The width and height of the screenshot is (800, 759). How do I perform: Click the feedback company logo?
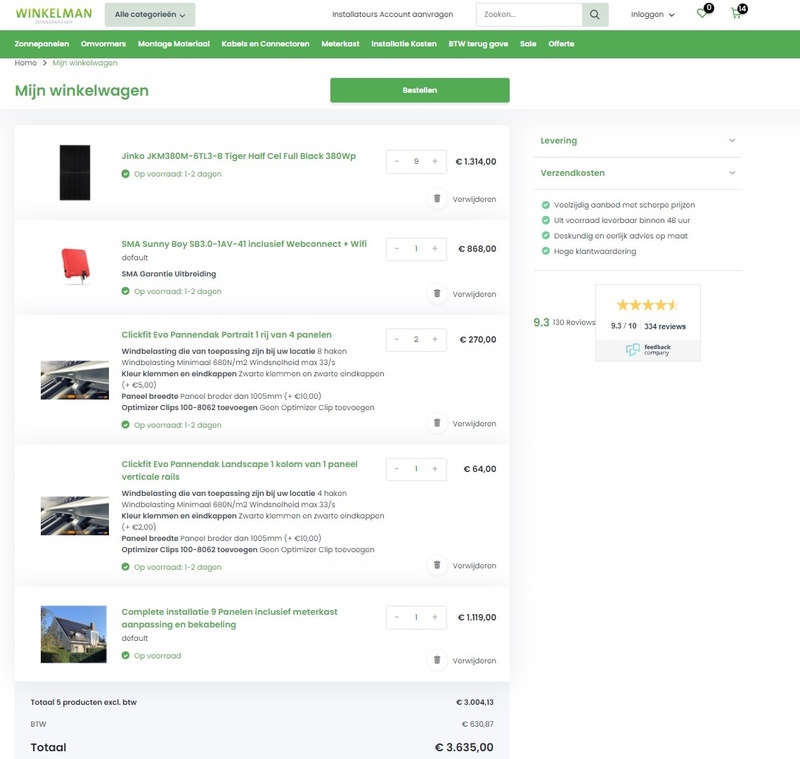[648, 350]
